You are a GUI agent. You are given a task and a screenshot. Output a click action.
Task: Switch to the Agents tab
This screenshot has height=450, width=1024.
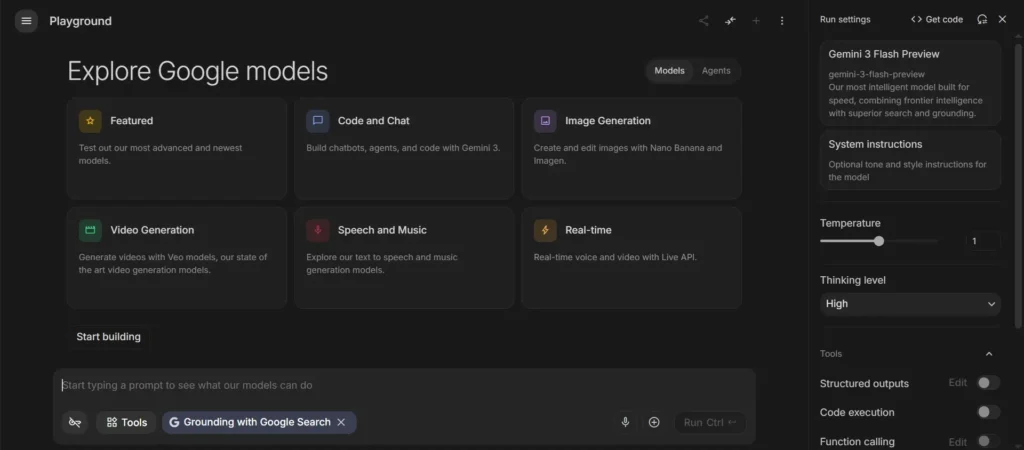(716, 71)
